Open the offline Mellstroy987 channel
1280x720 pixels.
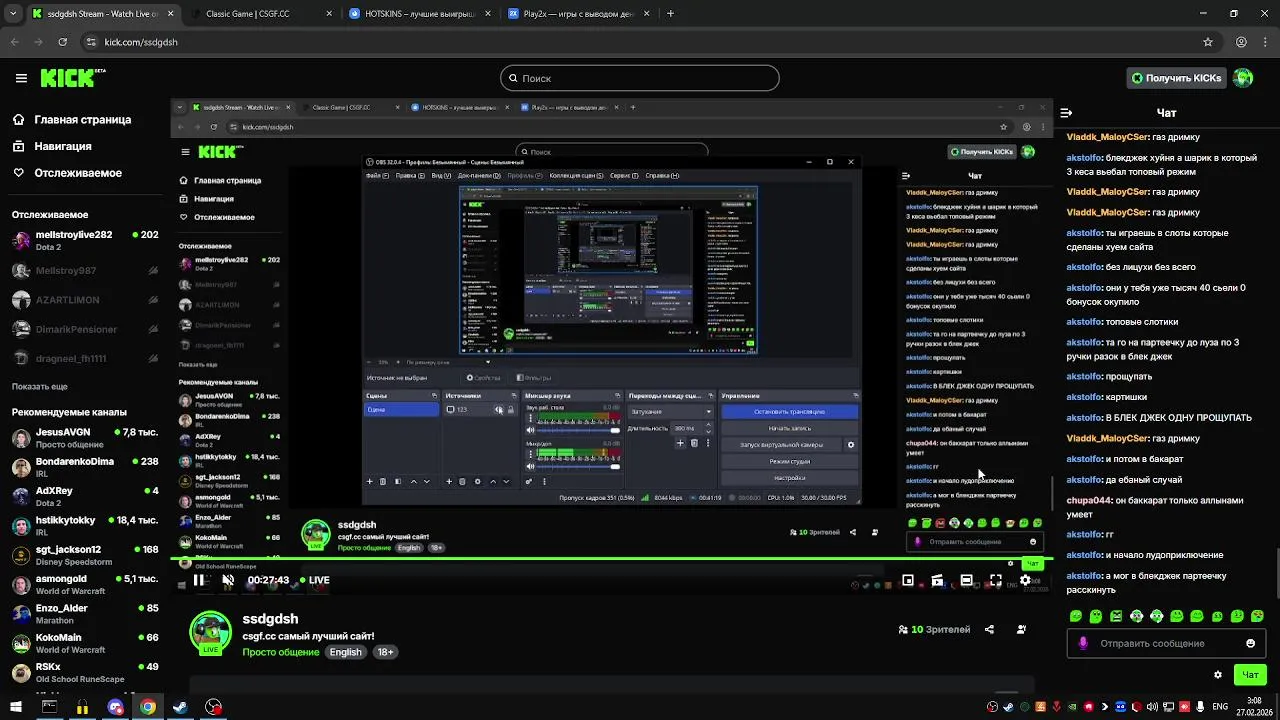(85, 271)
